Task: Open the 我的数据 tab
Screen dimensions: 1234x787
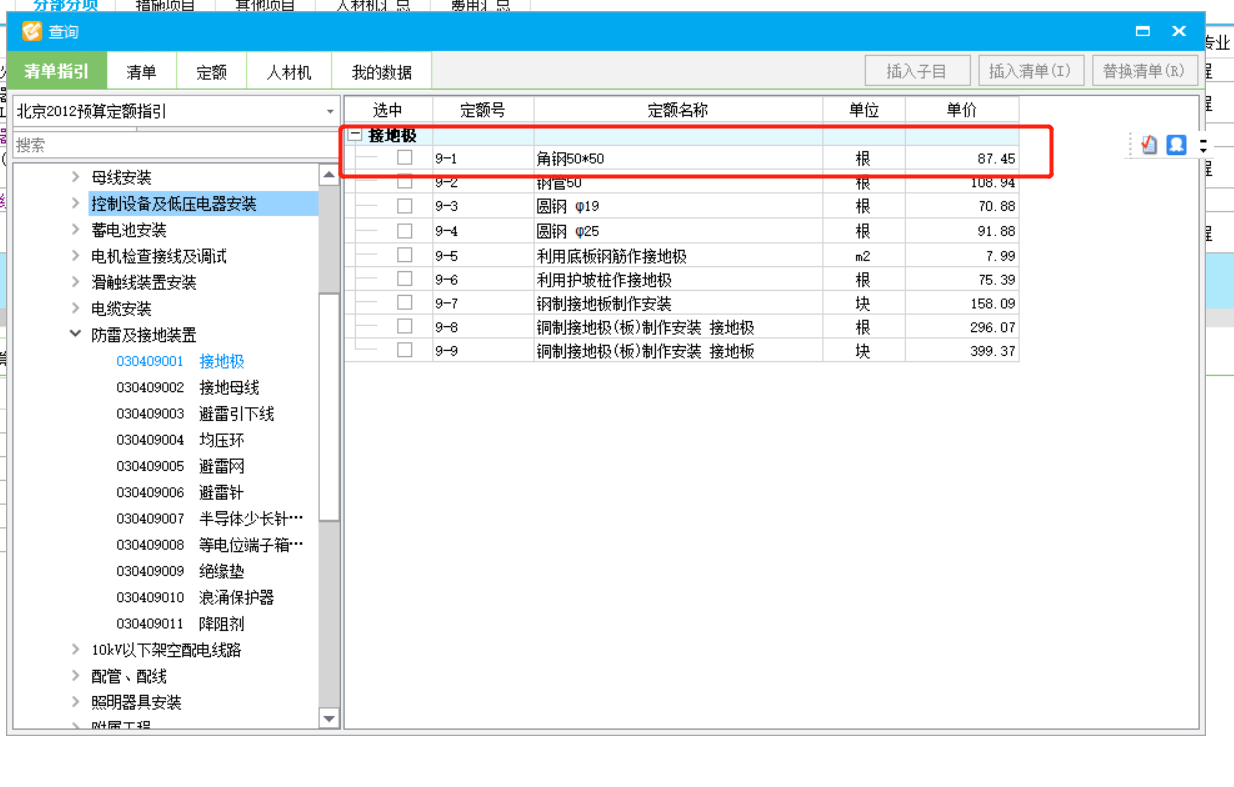Action: coord(382,72)
